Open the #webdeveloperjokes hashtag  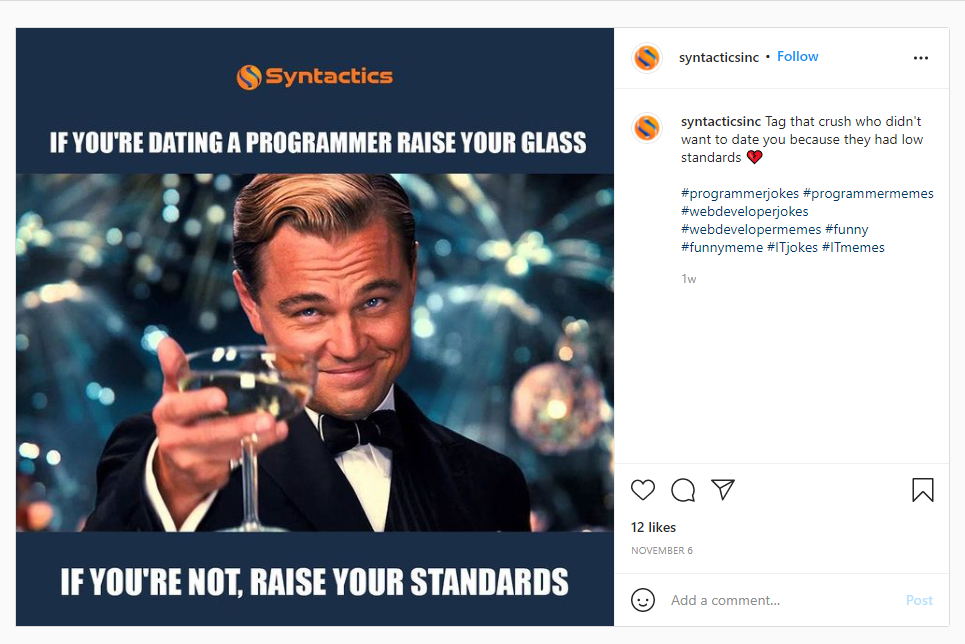pos(744,211)
